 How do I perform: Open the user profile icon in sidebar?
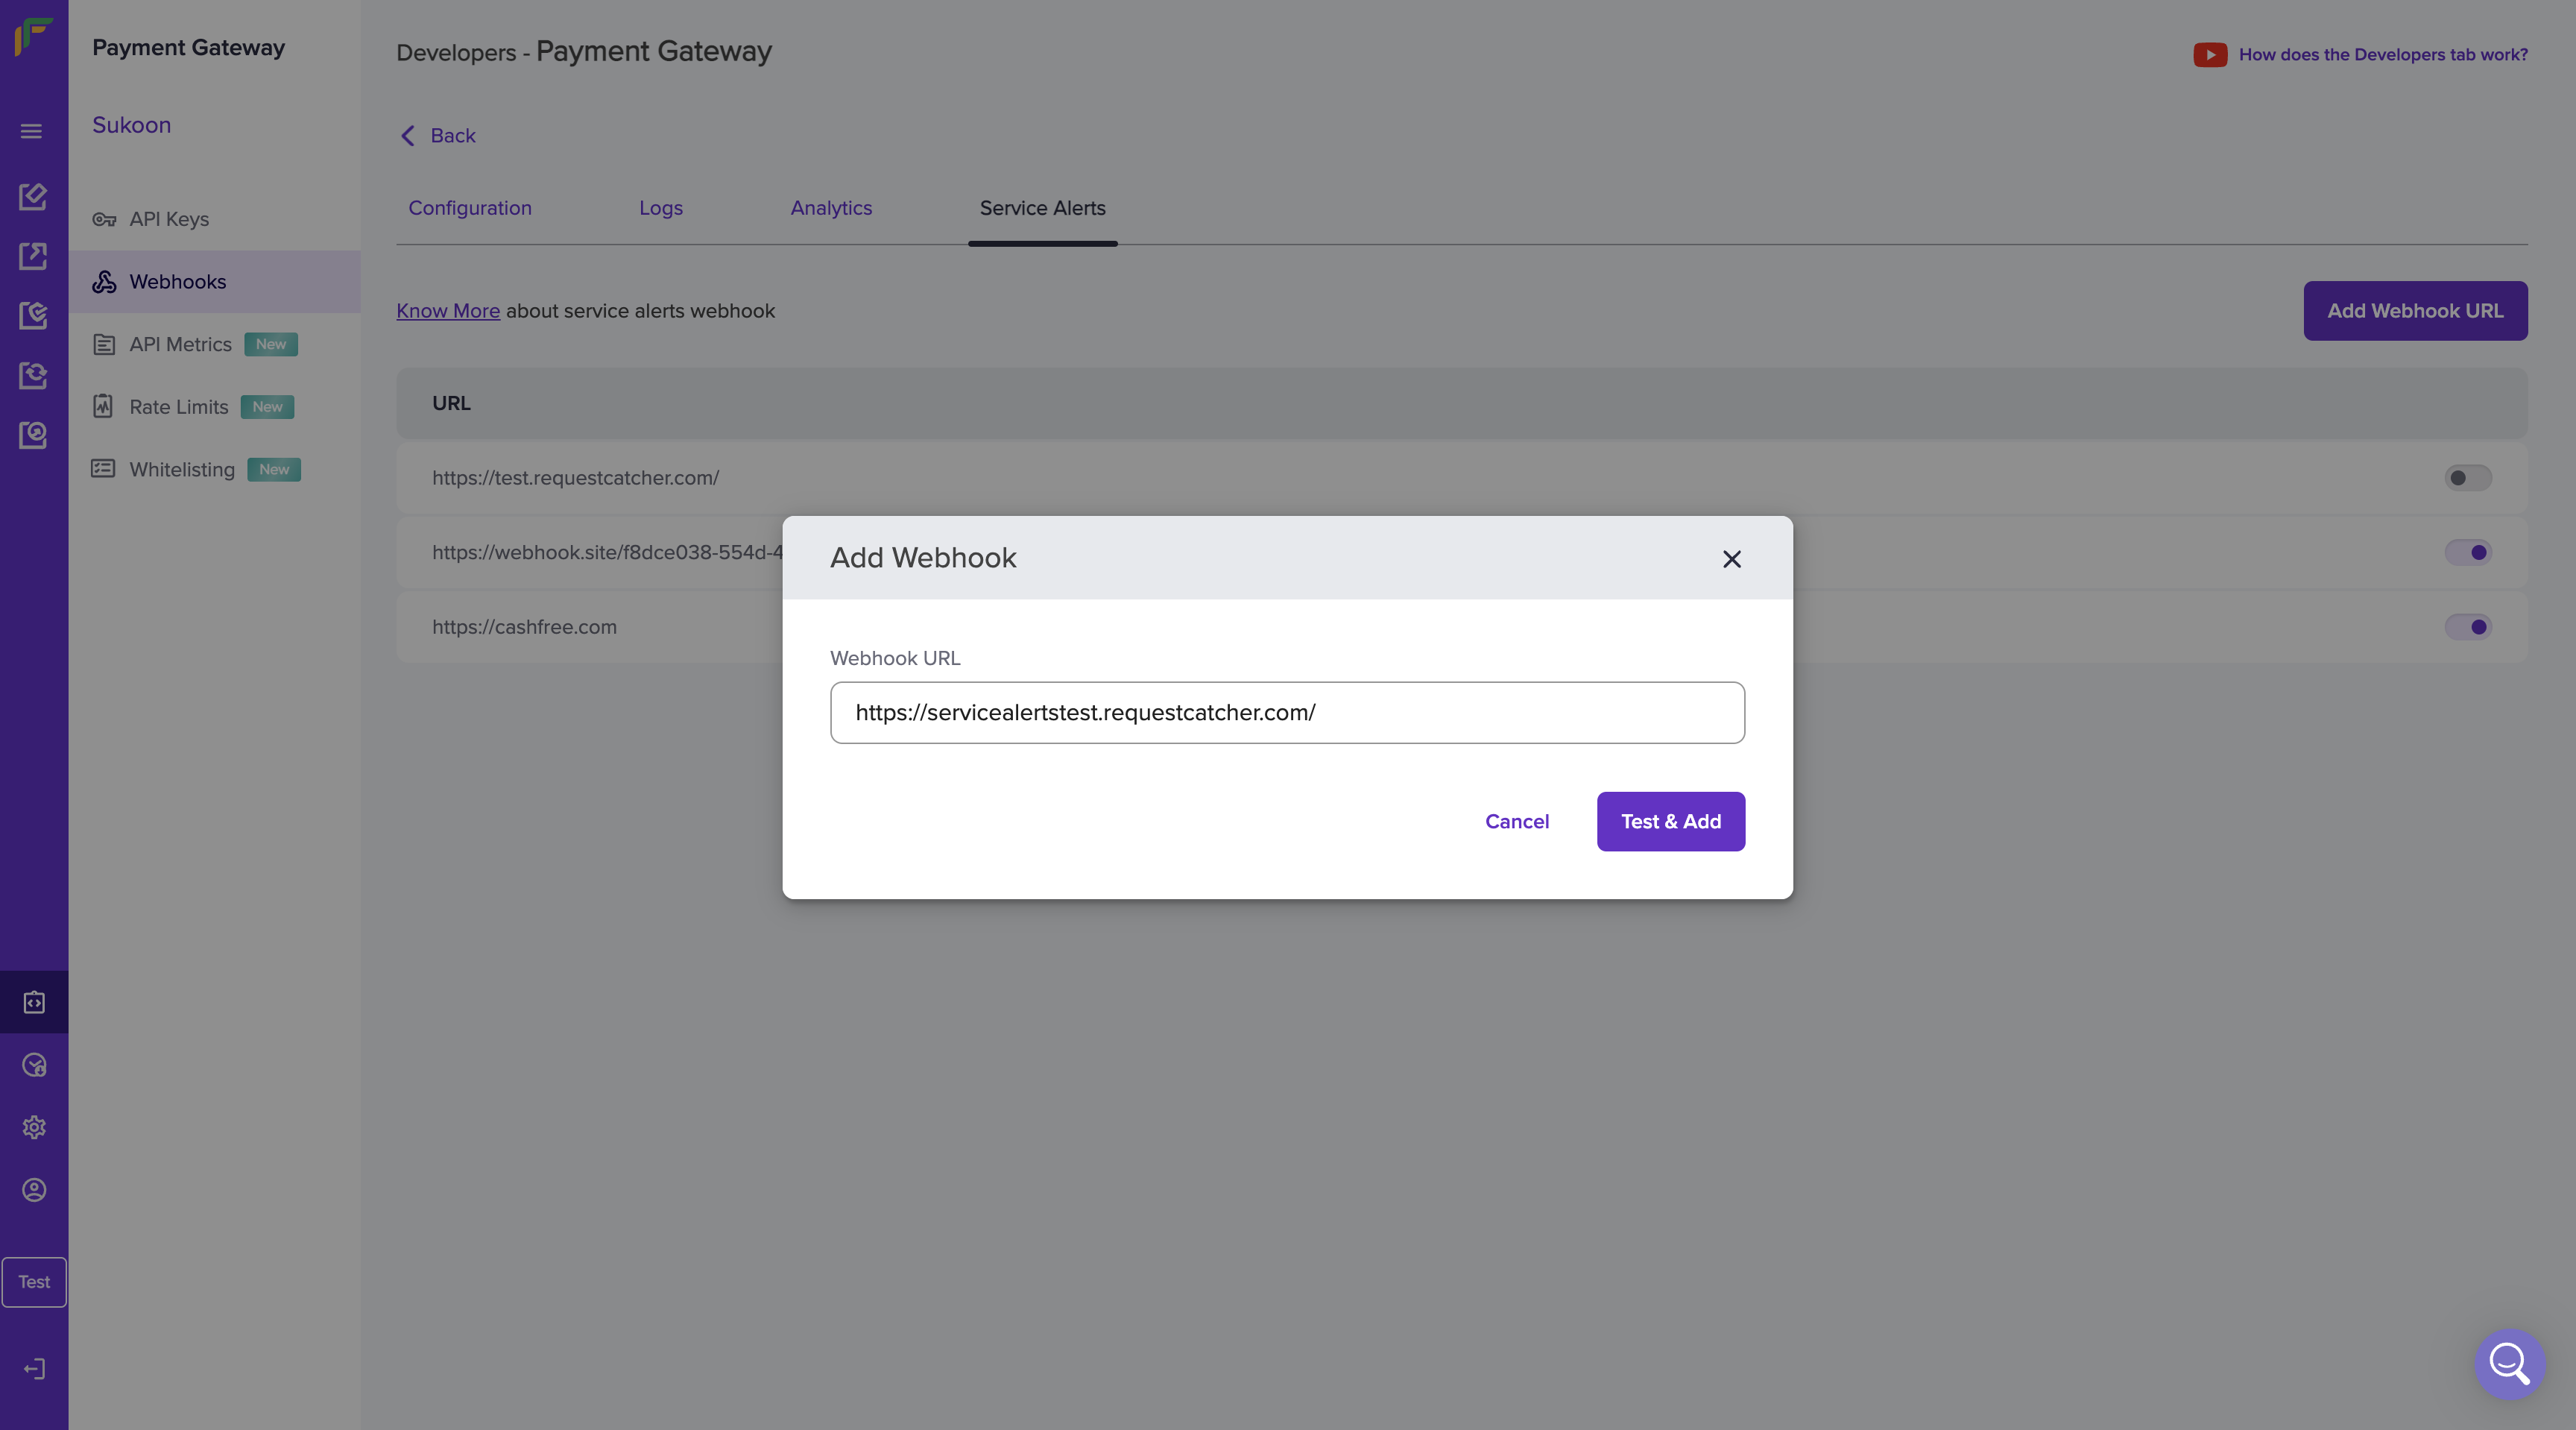tap(34, 1190)
